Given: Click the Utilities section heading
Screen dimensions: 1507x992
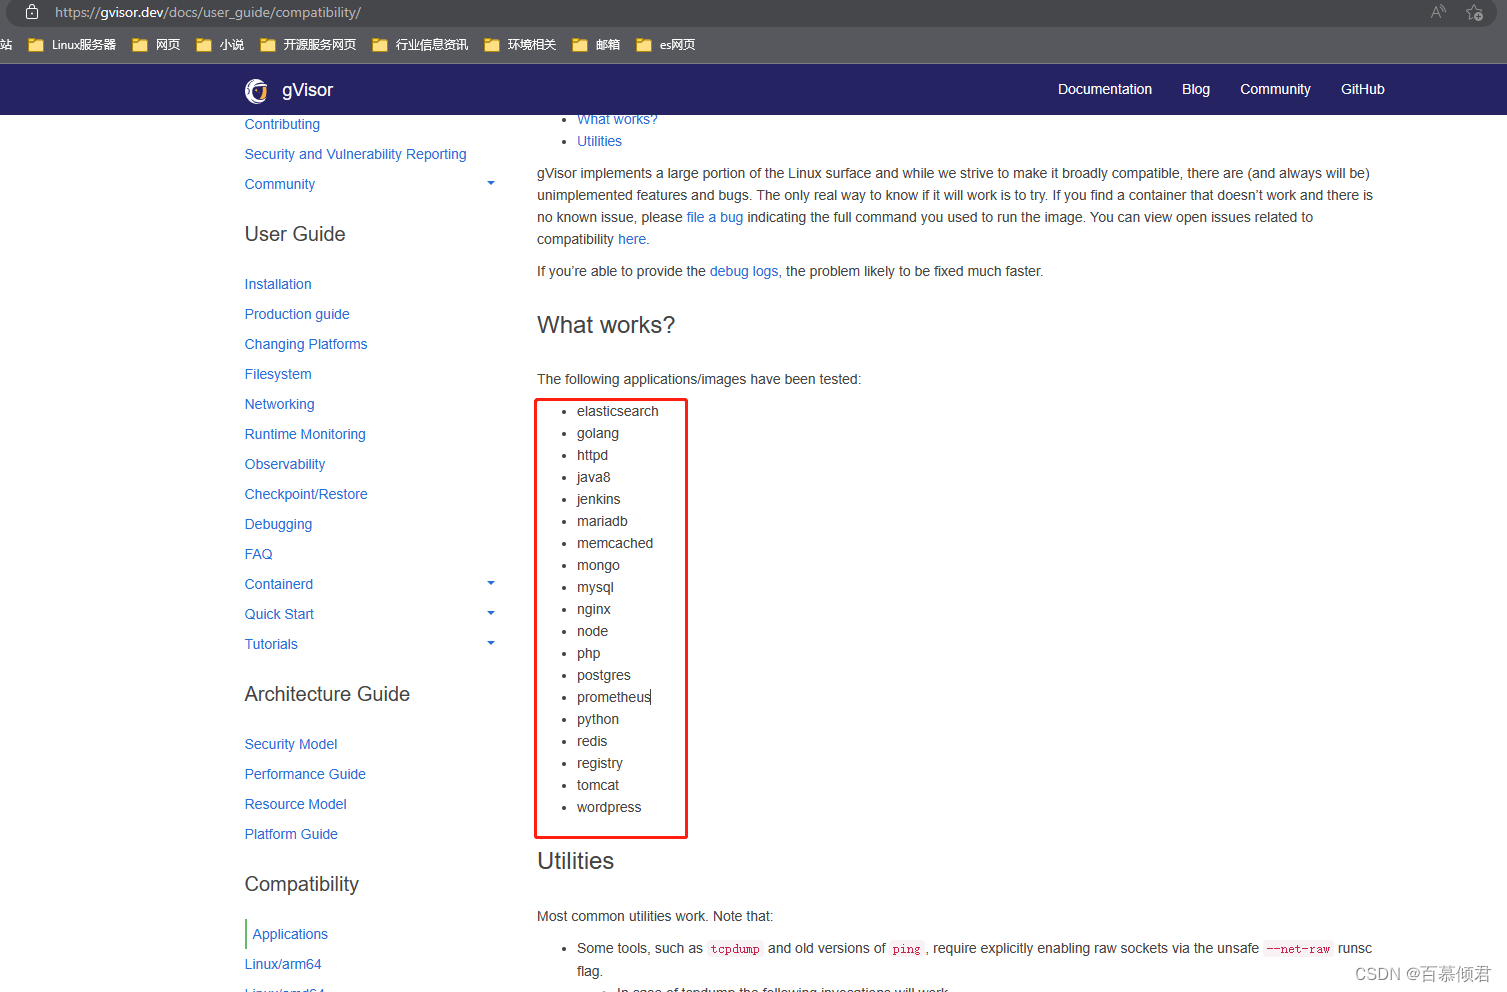Looking at the screenshot, I should (576, 861).
